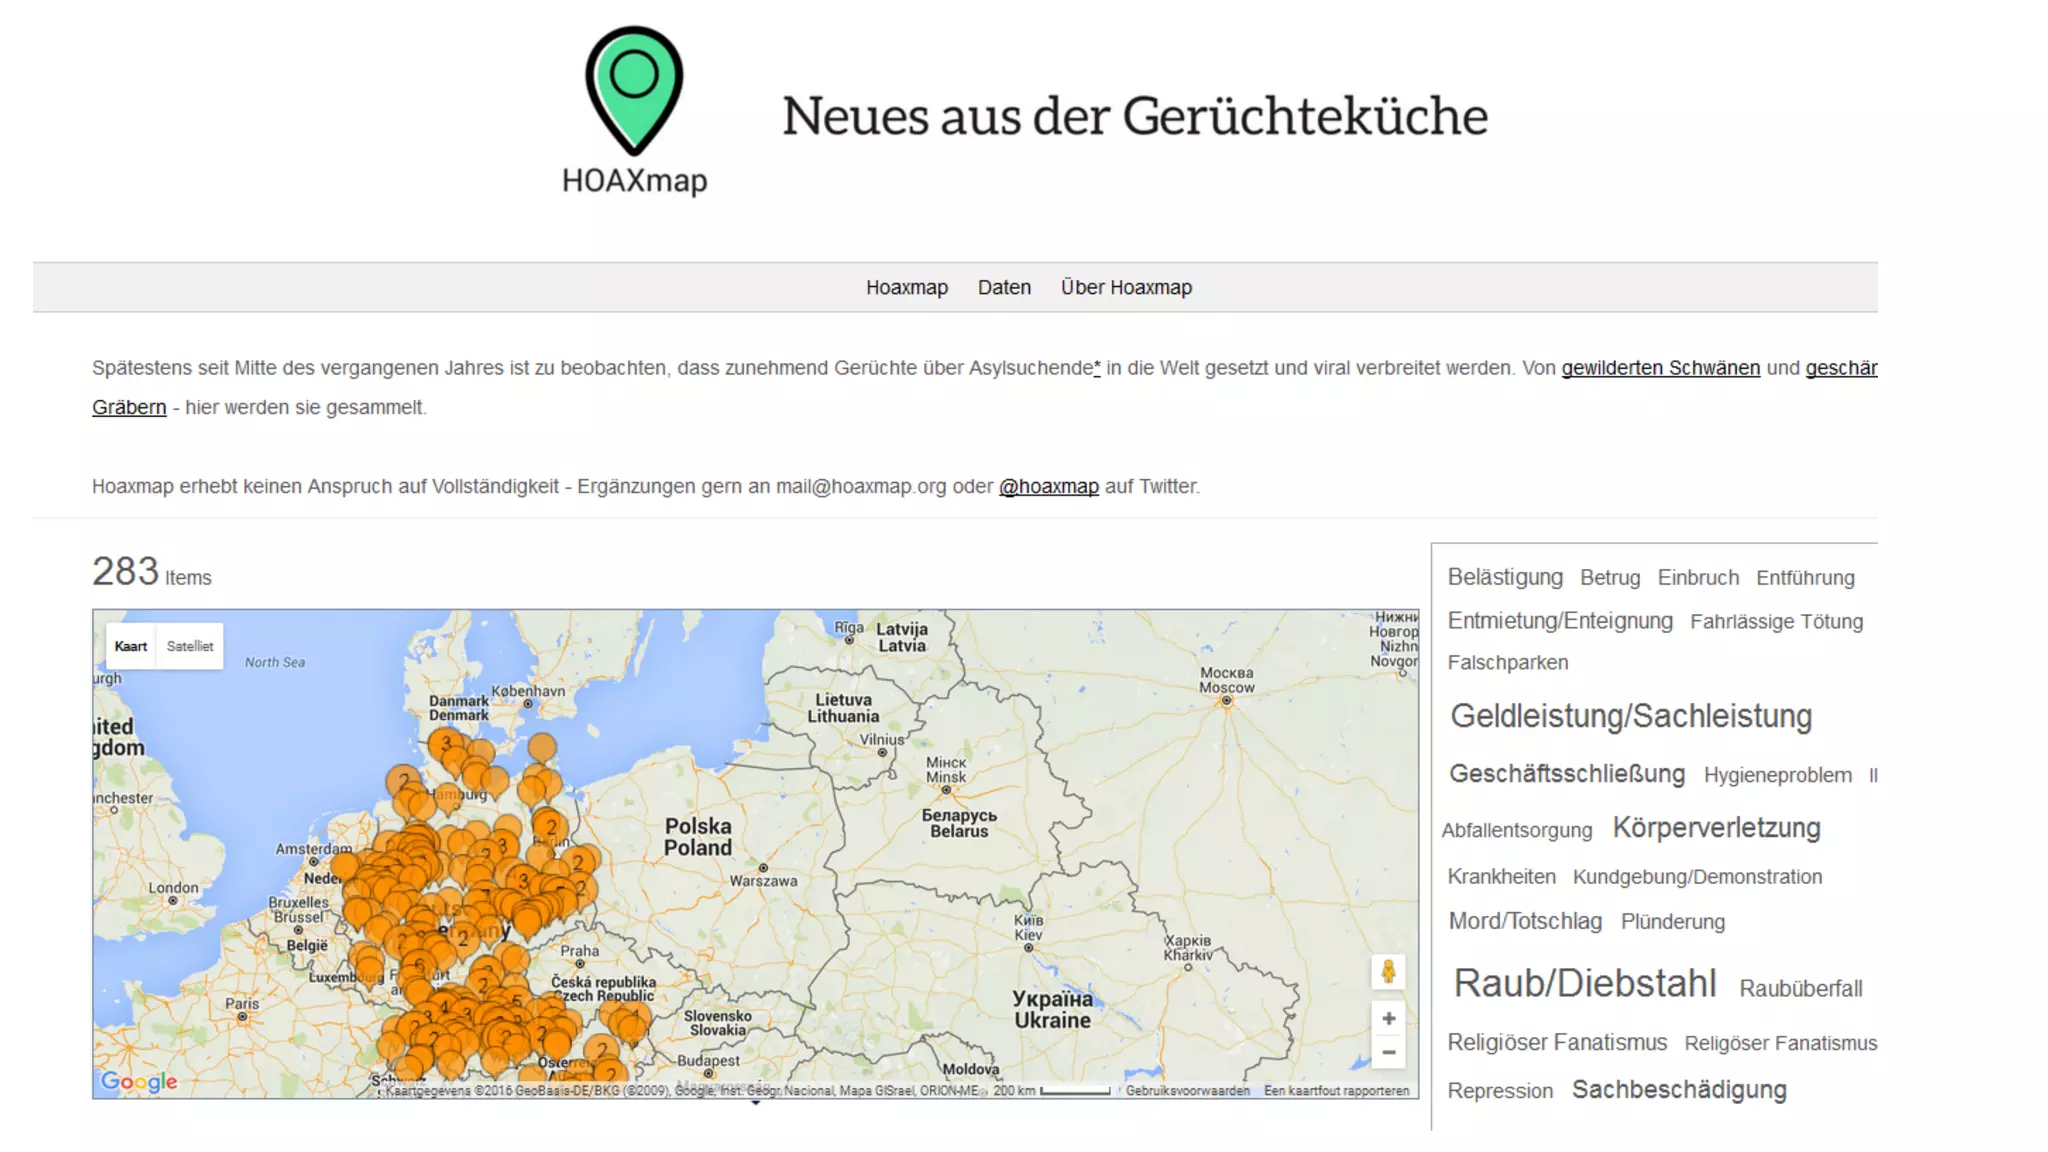Click Een kaartfout rapporteren link

tap(1336, 1091)
